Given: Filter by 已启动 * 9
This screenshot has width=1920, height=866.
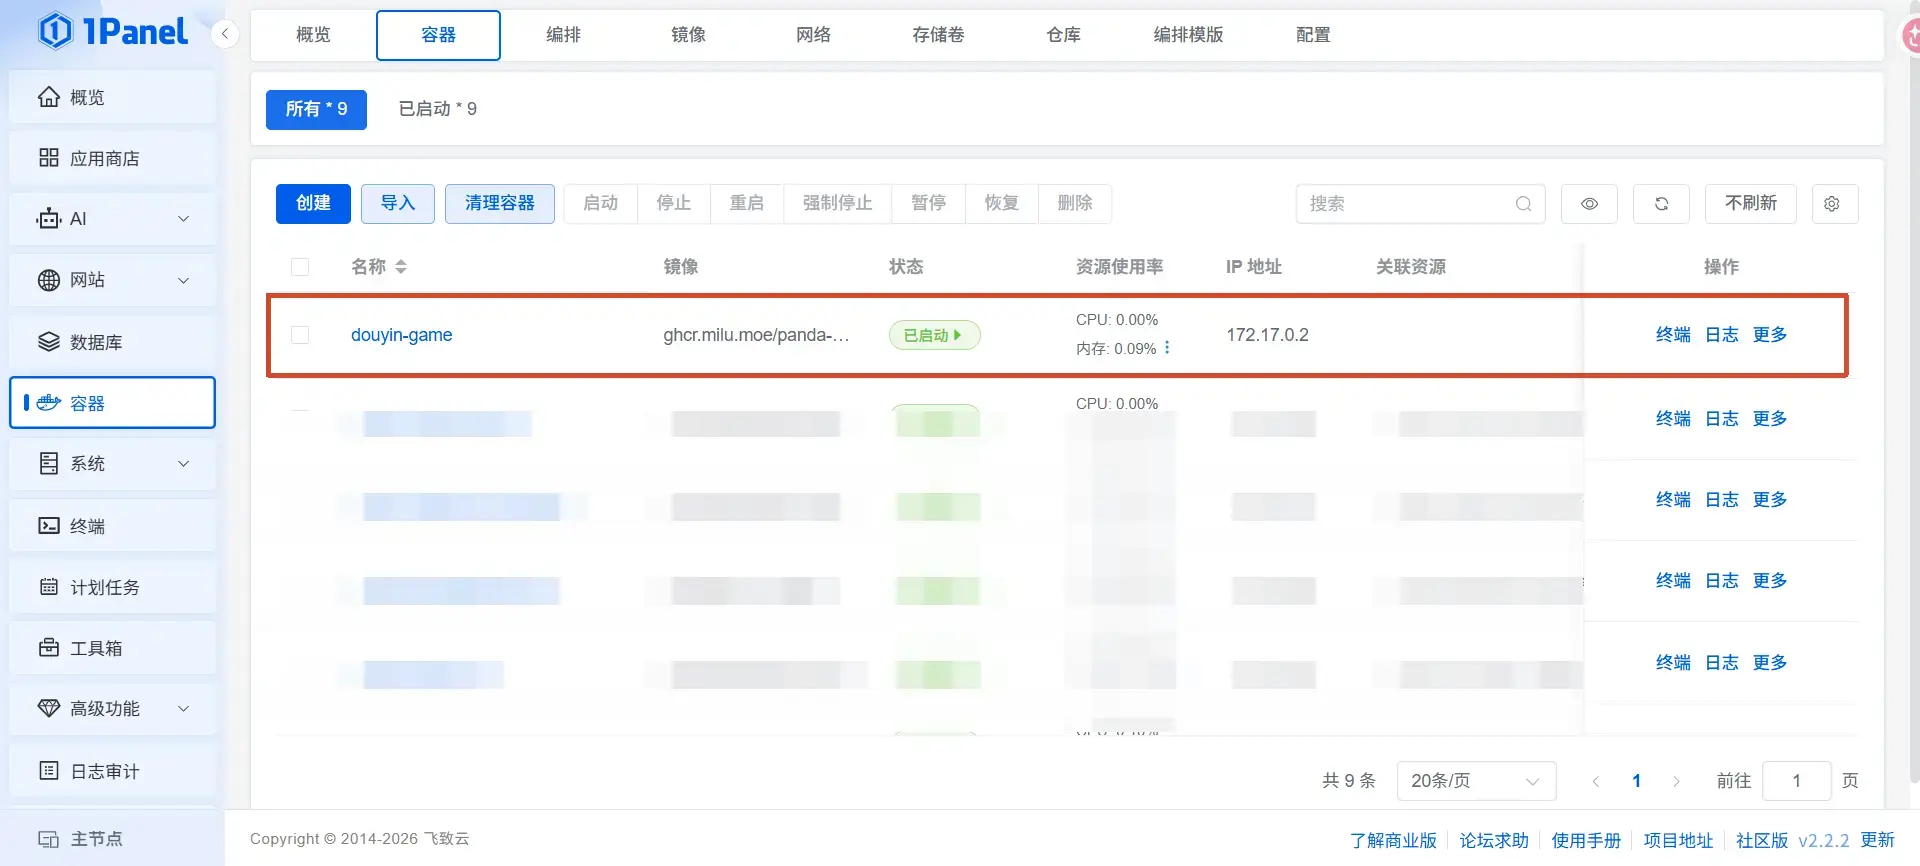Looking at the screenshot, I should 438,109.
